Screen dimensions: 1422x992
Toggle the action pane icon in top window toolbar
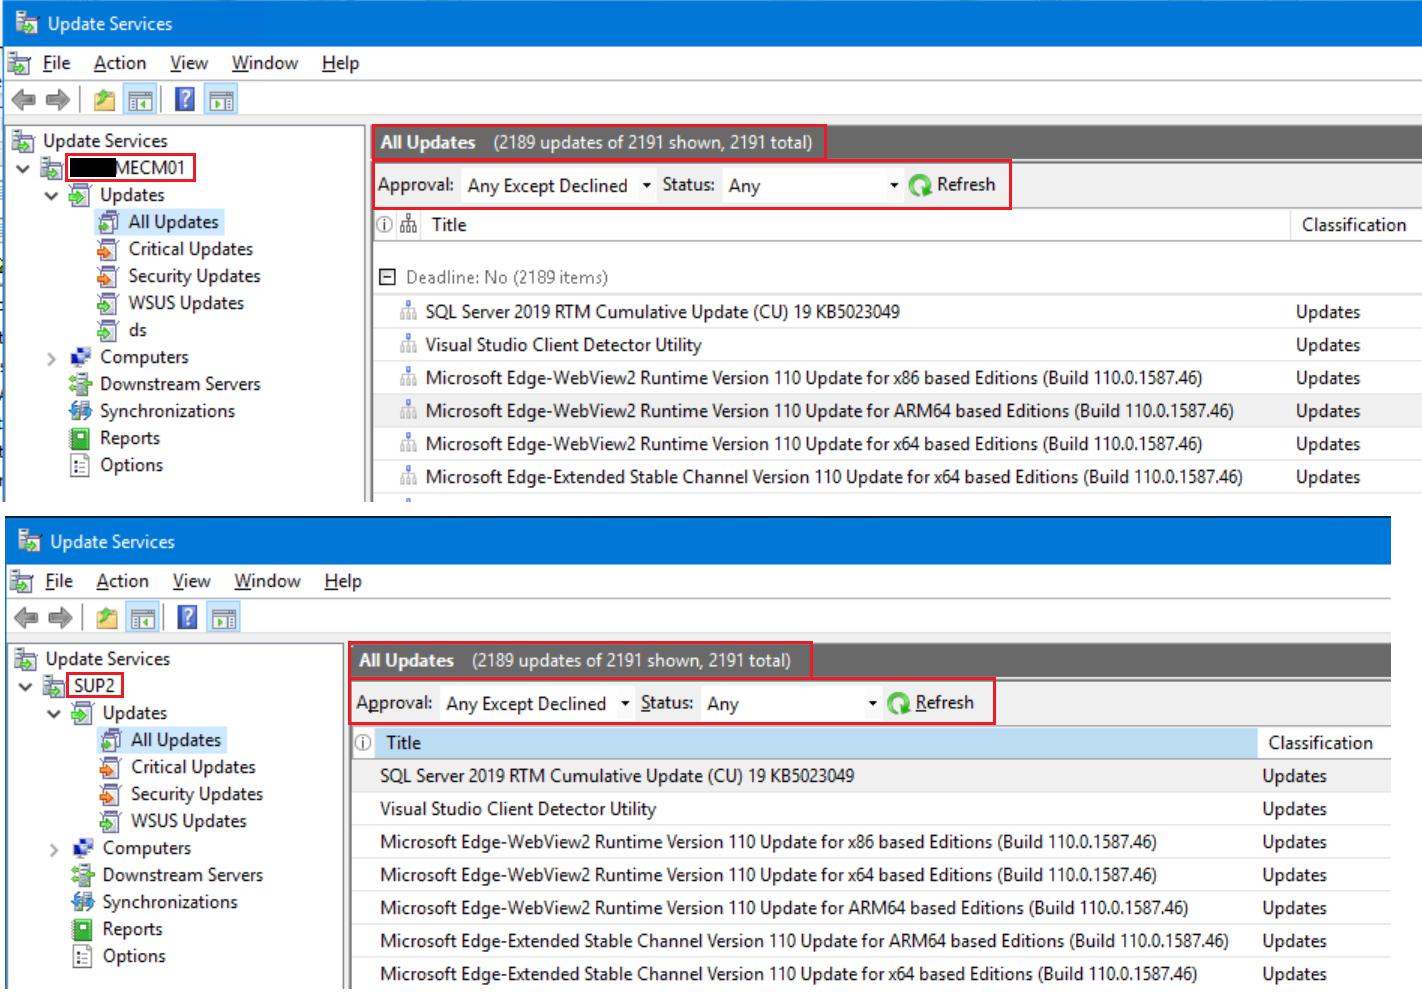(x=221, y=100)
